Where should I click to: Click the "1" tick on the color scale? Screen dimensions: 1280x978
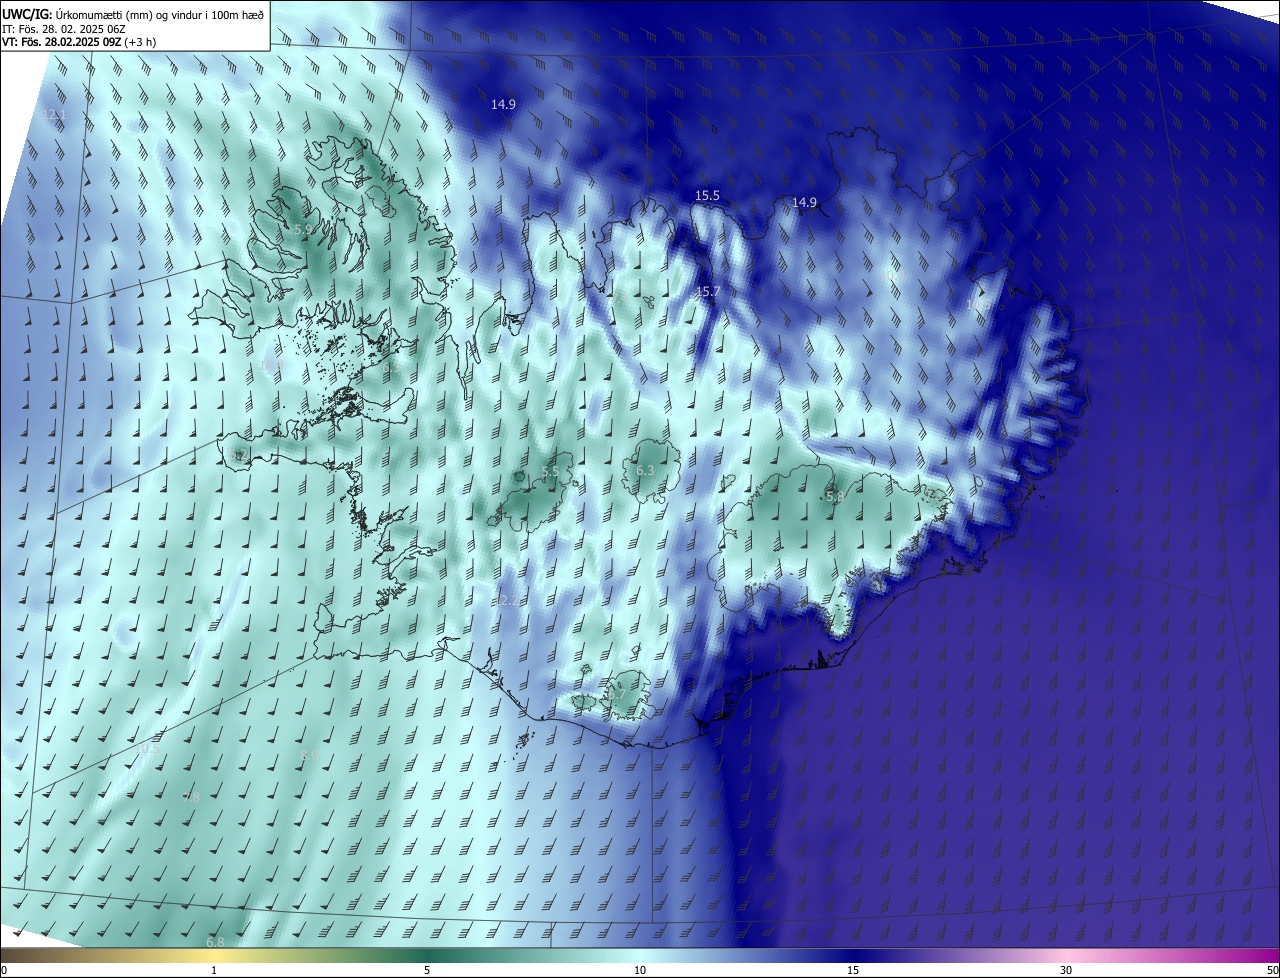214,970
